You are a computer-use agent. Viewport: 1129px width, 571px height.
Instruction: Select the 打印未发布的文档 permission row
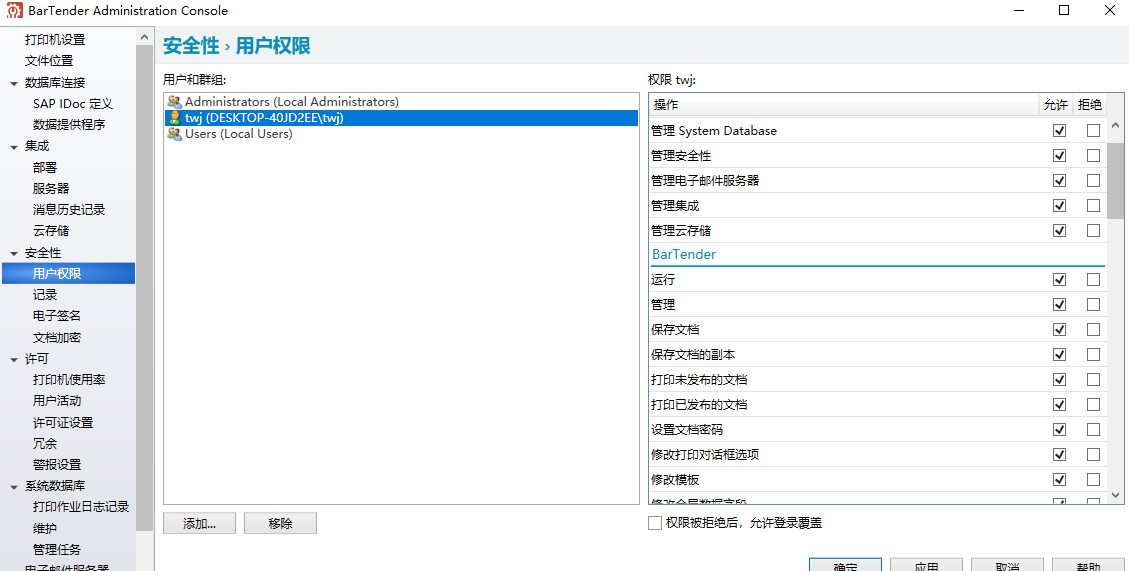point(877,379)
